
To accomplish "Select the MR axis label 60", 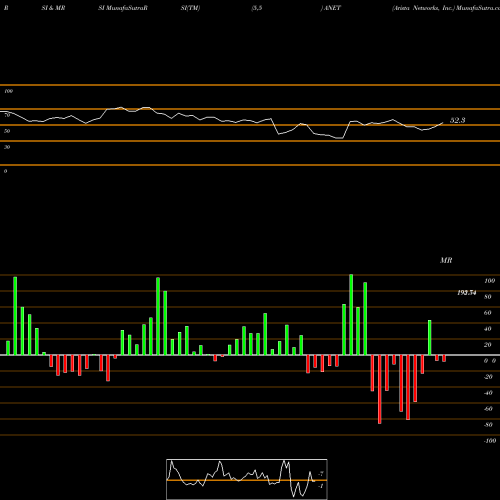I will pyautogui.click(x=488, y=313).
